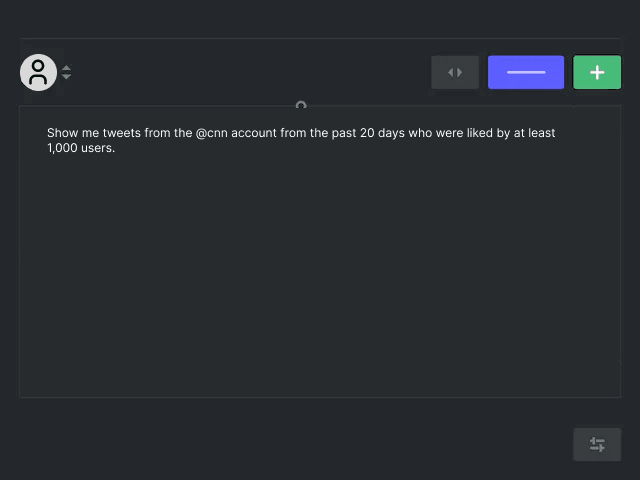The image size is (640, 480).
Task: Open settings sliders icon at bottom right
Action: [597, 444]
